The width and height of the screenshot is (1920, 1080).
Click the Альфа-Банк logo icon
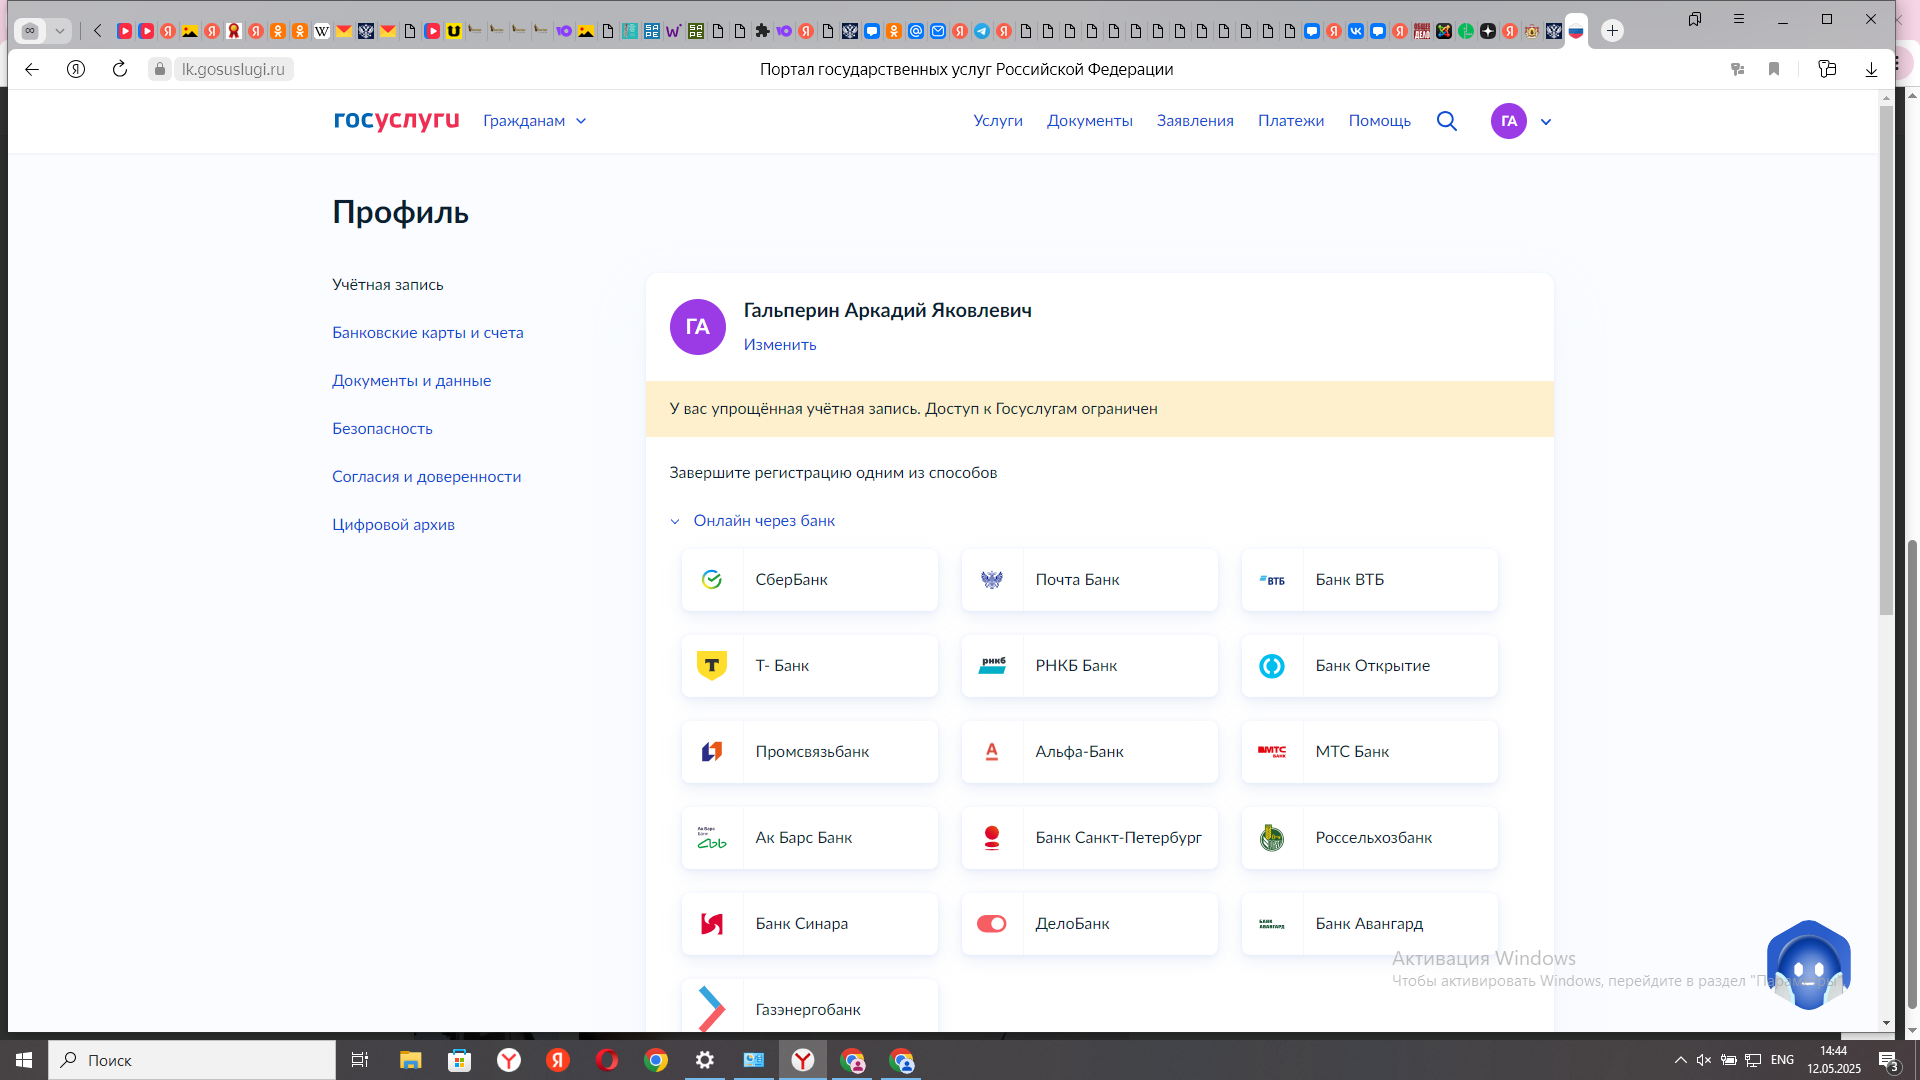click(992, 752)
